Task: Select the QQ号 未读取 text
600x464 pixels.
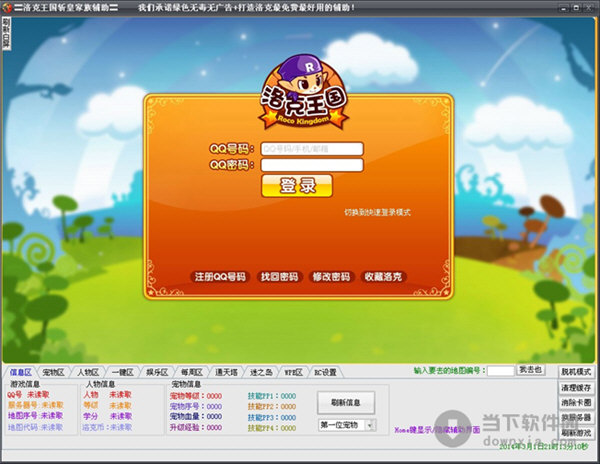Action: pyautogui.click(x=28, y=394)
